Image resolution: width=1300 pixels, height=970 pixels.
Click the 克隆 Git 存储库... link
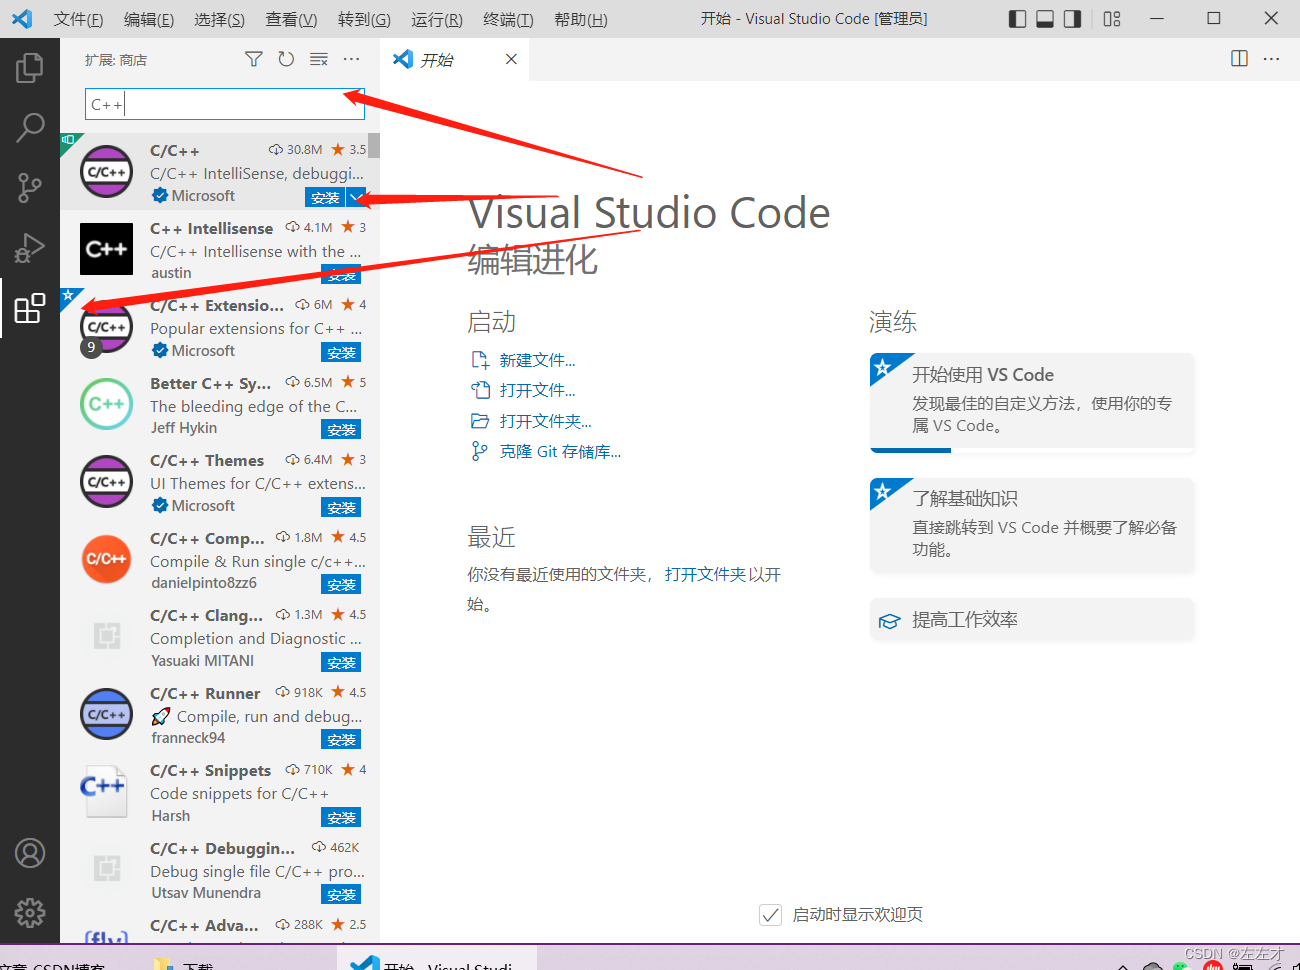click(x=560, y=452)
